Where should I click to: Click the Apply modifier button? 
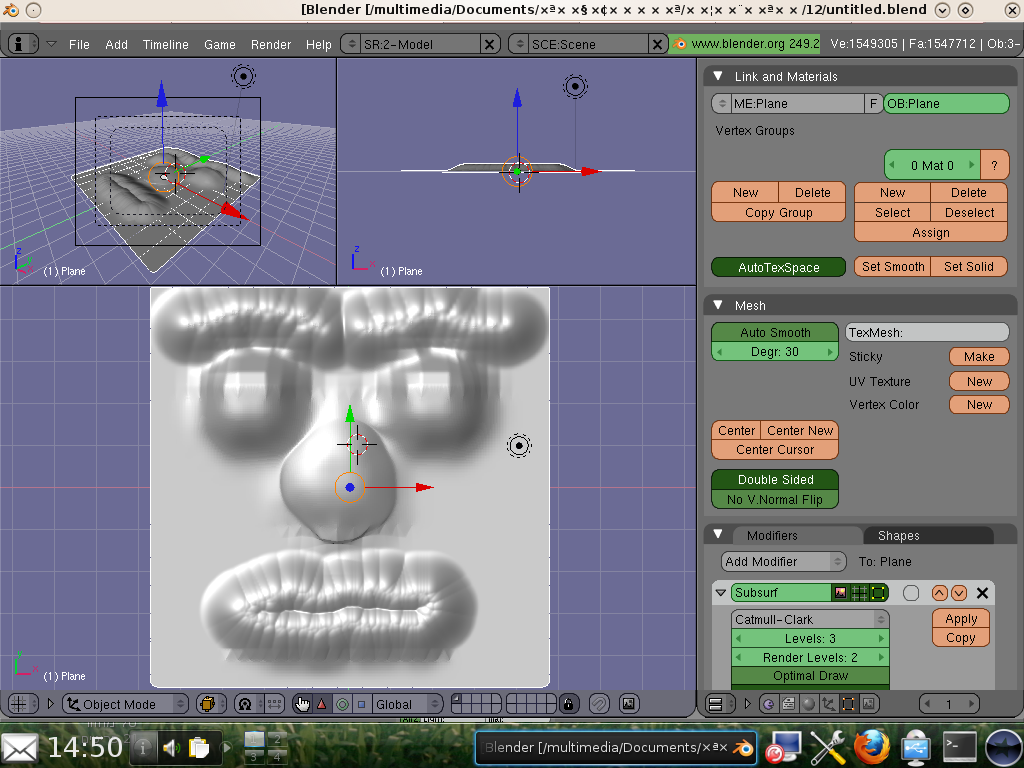tap(961, 618)
